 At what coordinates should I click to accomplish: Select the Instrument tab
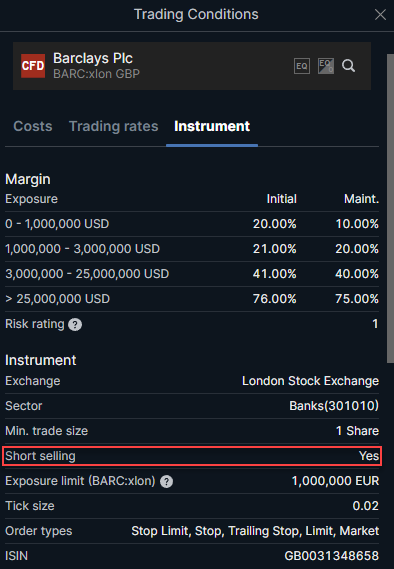tap(212, 126)
